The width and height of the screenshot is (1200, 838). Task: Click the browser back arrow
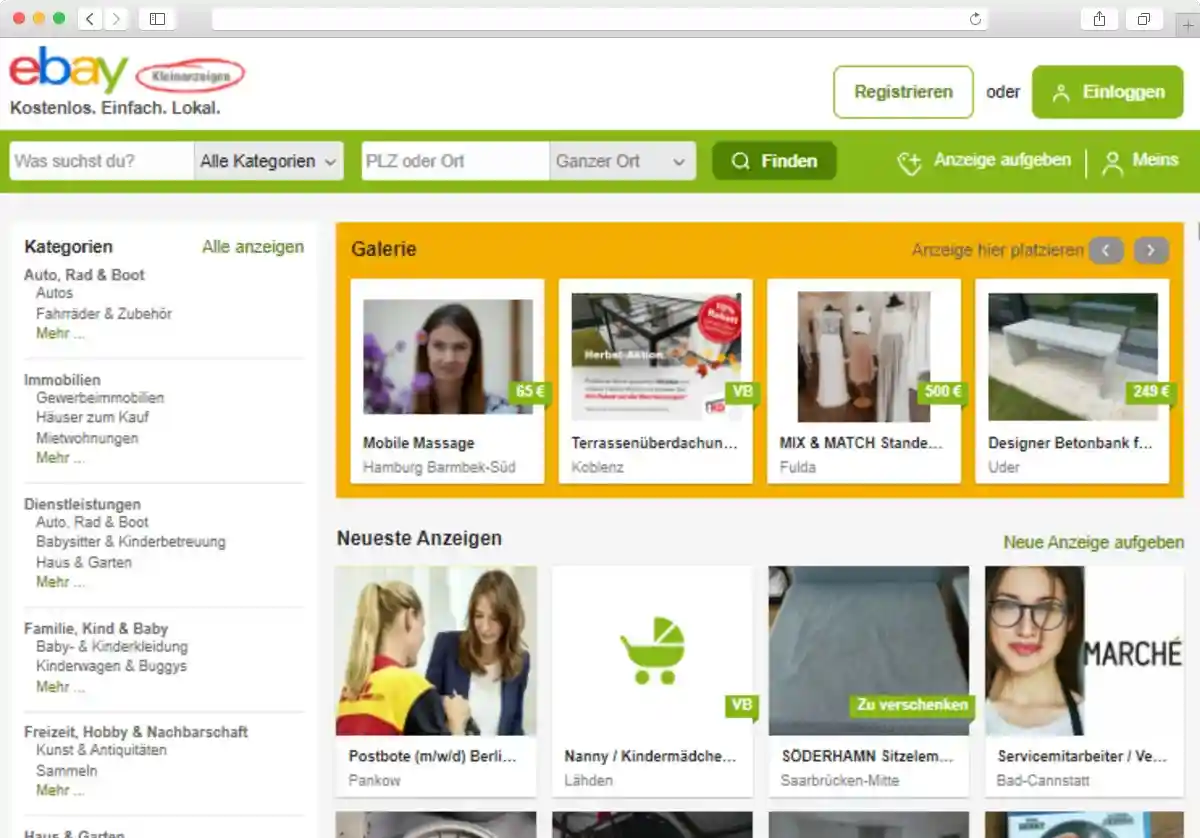click(89, 19)
